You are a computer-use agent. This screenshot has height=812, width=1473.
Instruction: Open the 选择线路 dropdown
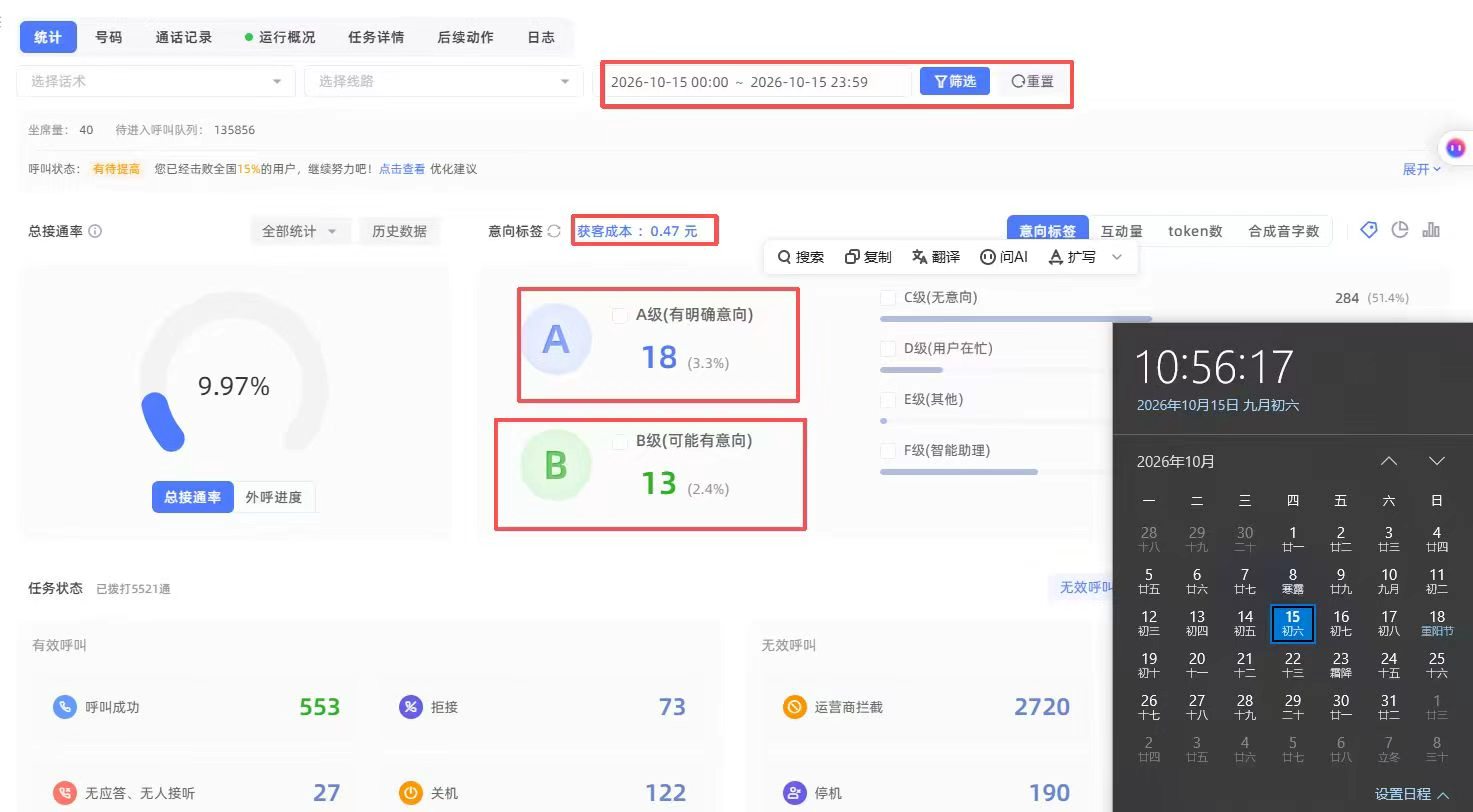pos(444,81)
